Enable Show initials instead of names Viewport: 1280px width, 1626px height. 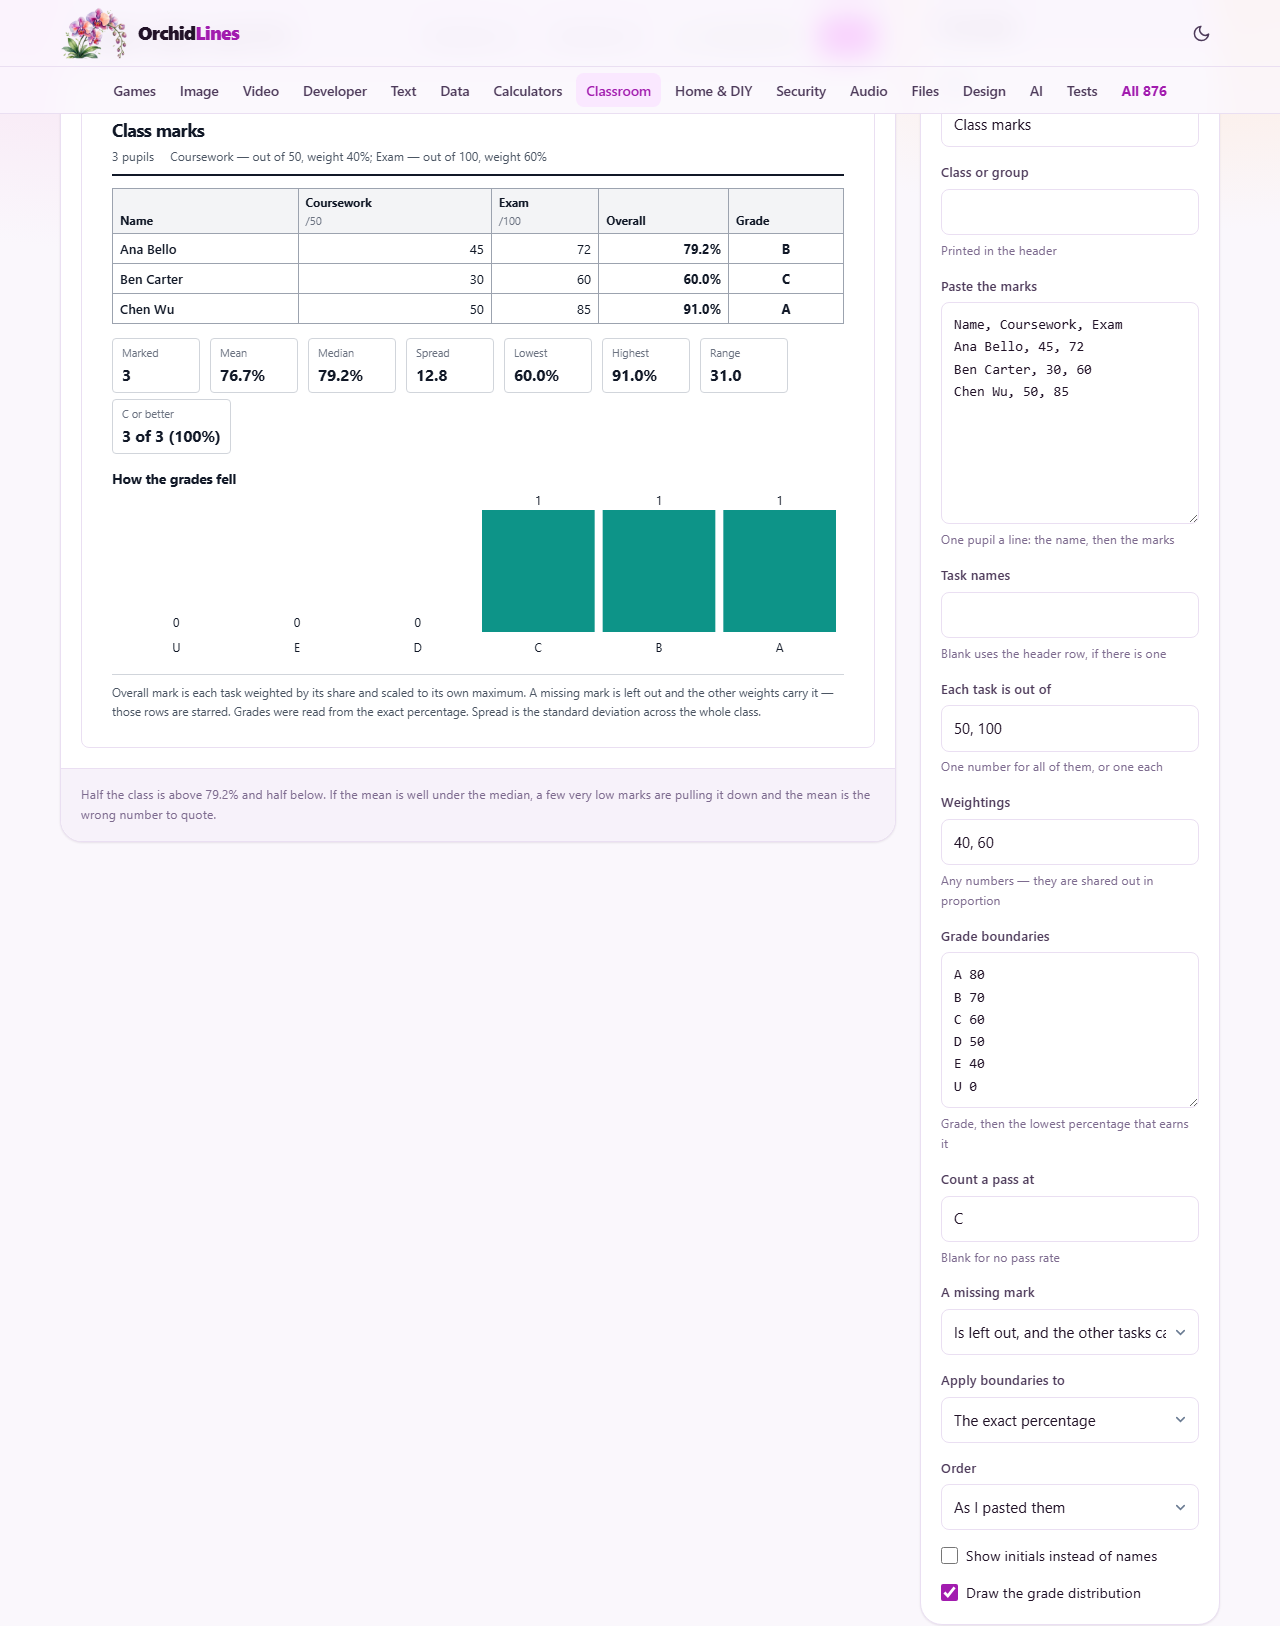tap(950, 1556)
